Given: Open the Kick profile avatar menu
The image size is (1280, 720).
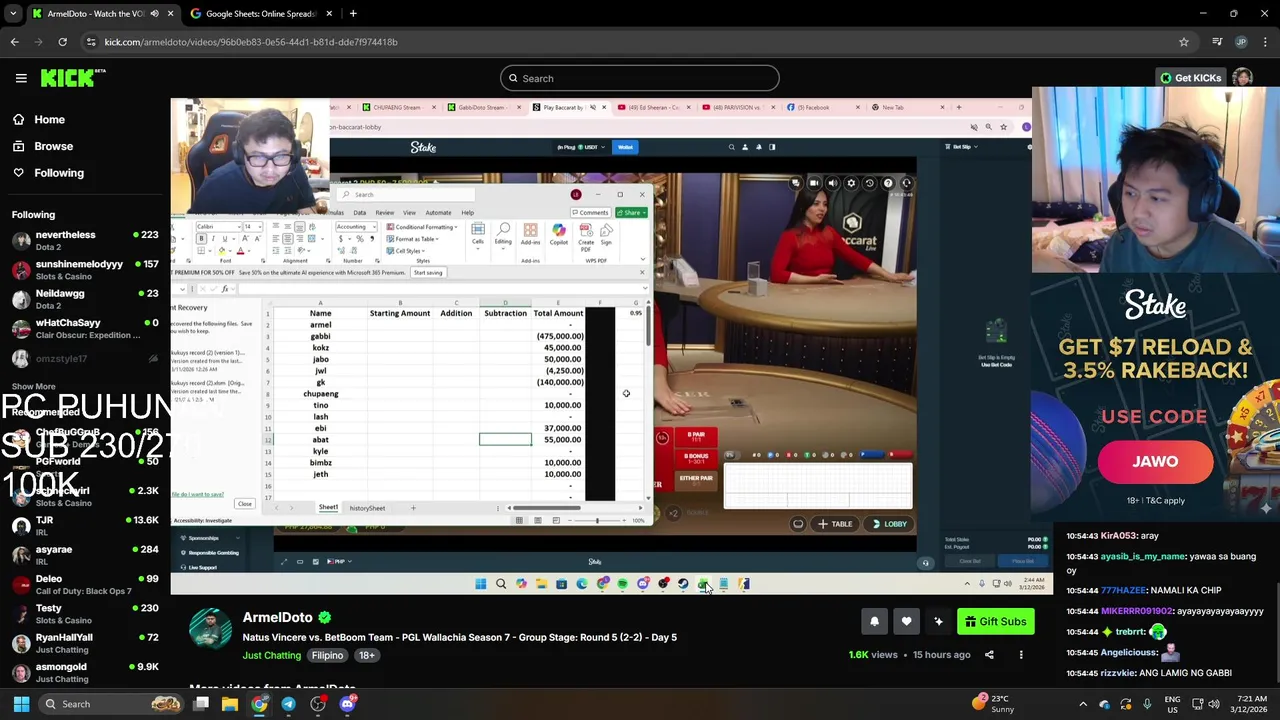Looking at the screenshot, I should [1242, 78].
